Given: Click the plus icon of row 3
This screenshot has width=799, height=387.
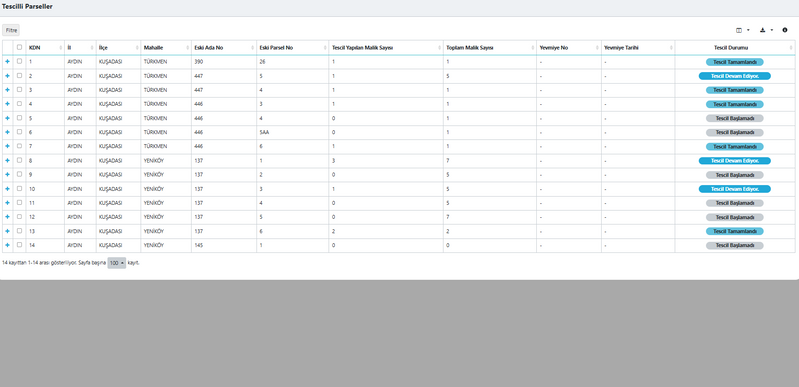Looking at the screenshot, I should pyautogui.click(x=7, y=90).
